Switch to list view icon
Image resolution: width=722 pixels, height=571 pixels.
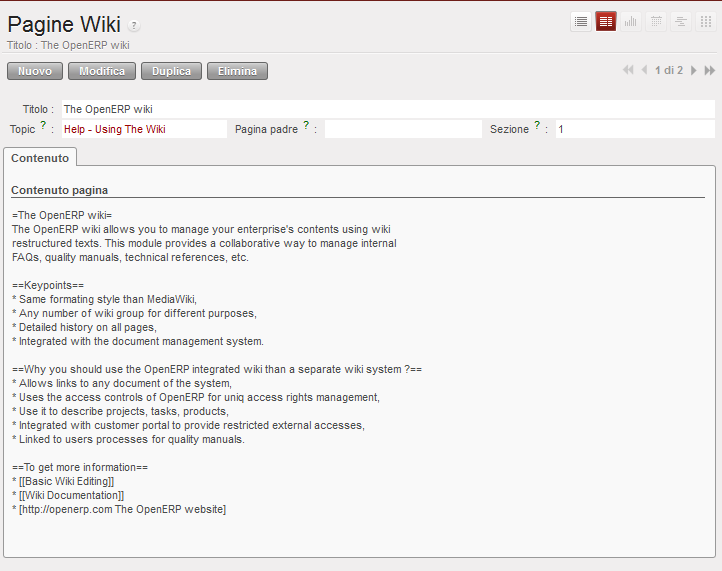581,22
